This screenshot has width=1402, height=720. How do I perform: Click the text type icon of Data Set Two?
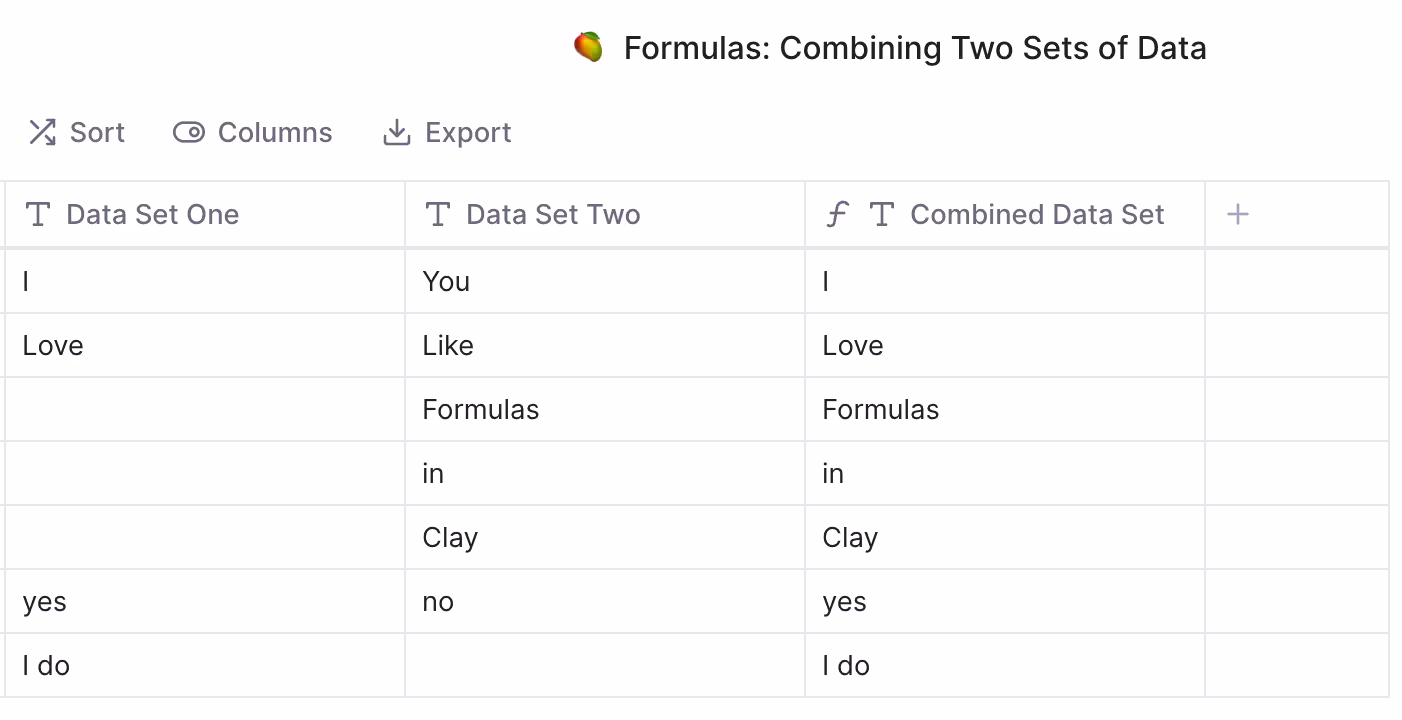(x=438, y=214)
